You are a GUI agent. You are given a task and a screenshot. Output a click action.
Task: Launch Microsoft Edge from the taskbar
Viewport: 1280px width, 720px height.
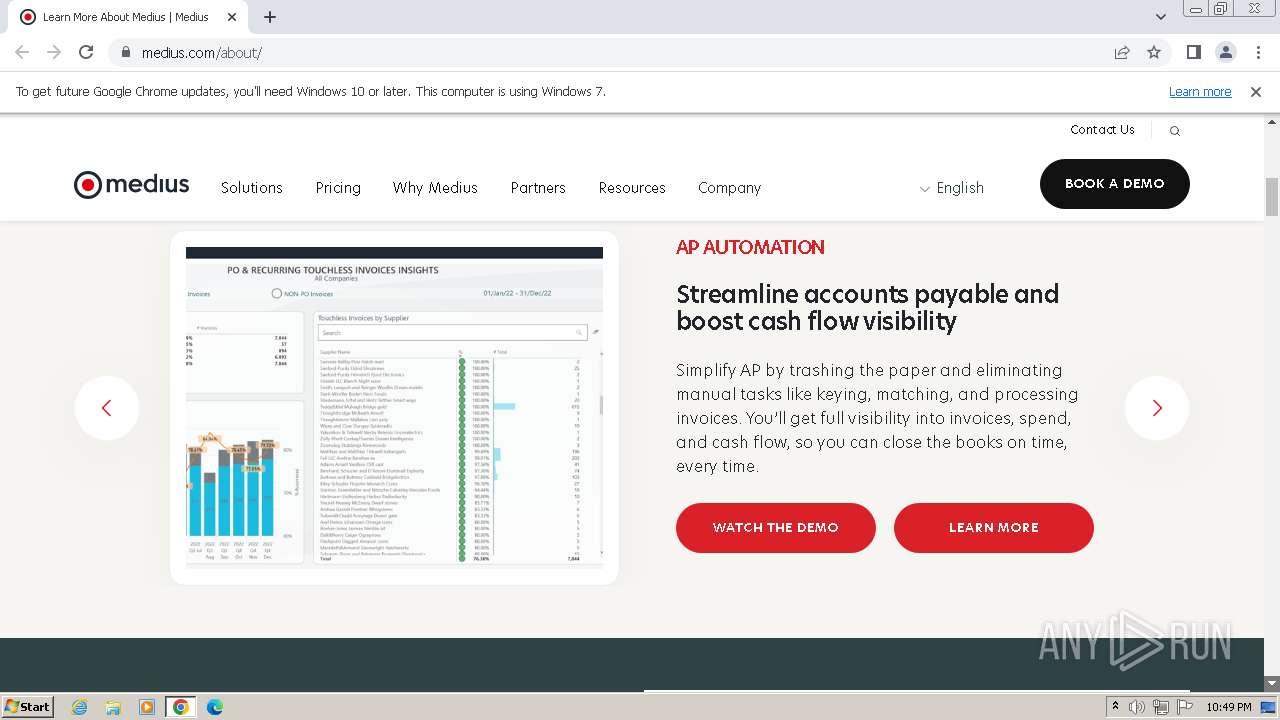coord(215,707)
